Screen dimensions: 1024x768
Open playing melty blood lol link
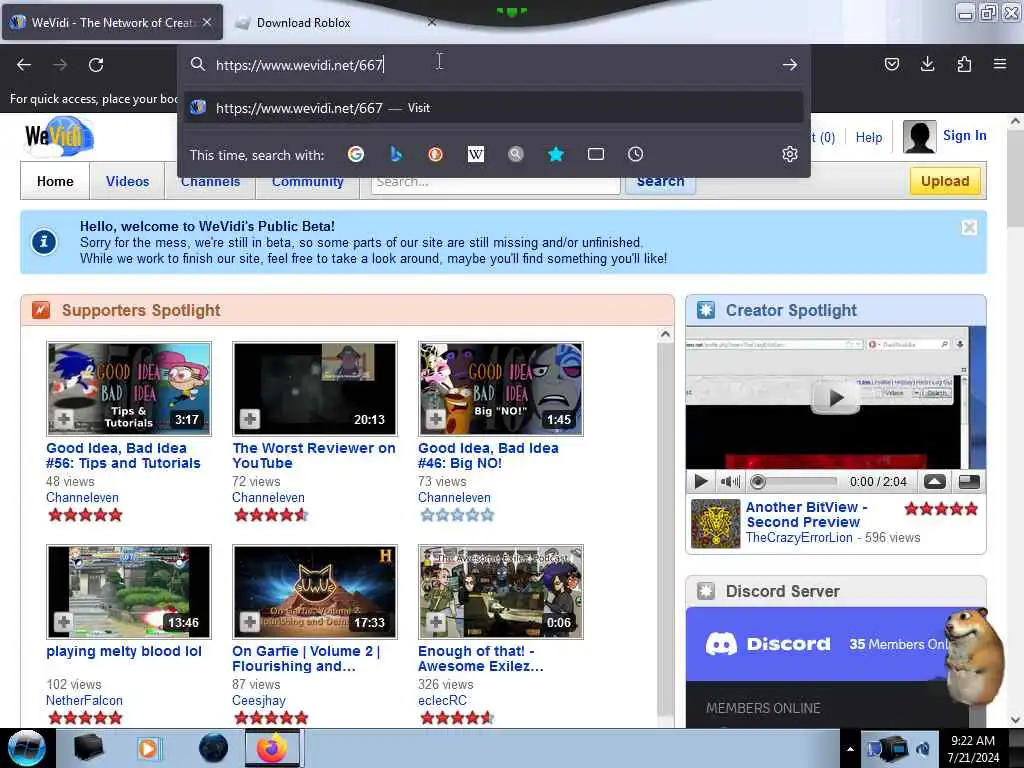point(123,651)
